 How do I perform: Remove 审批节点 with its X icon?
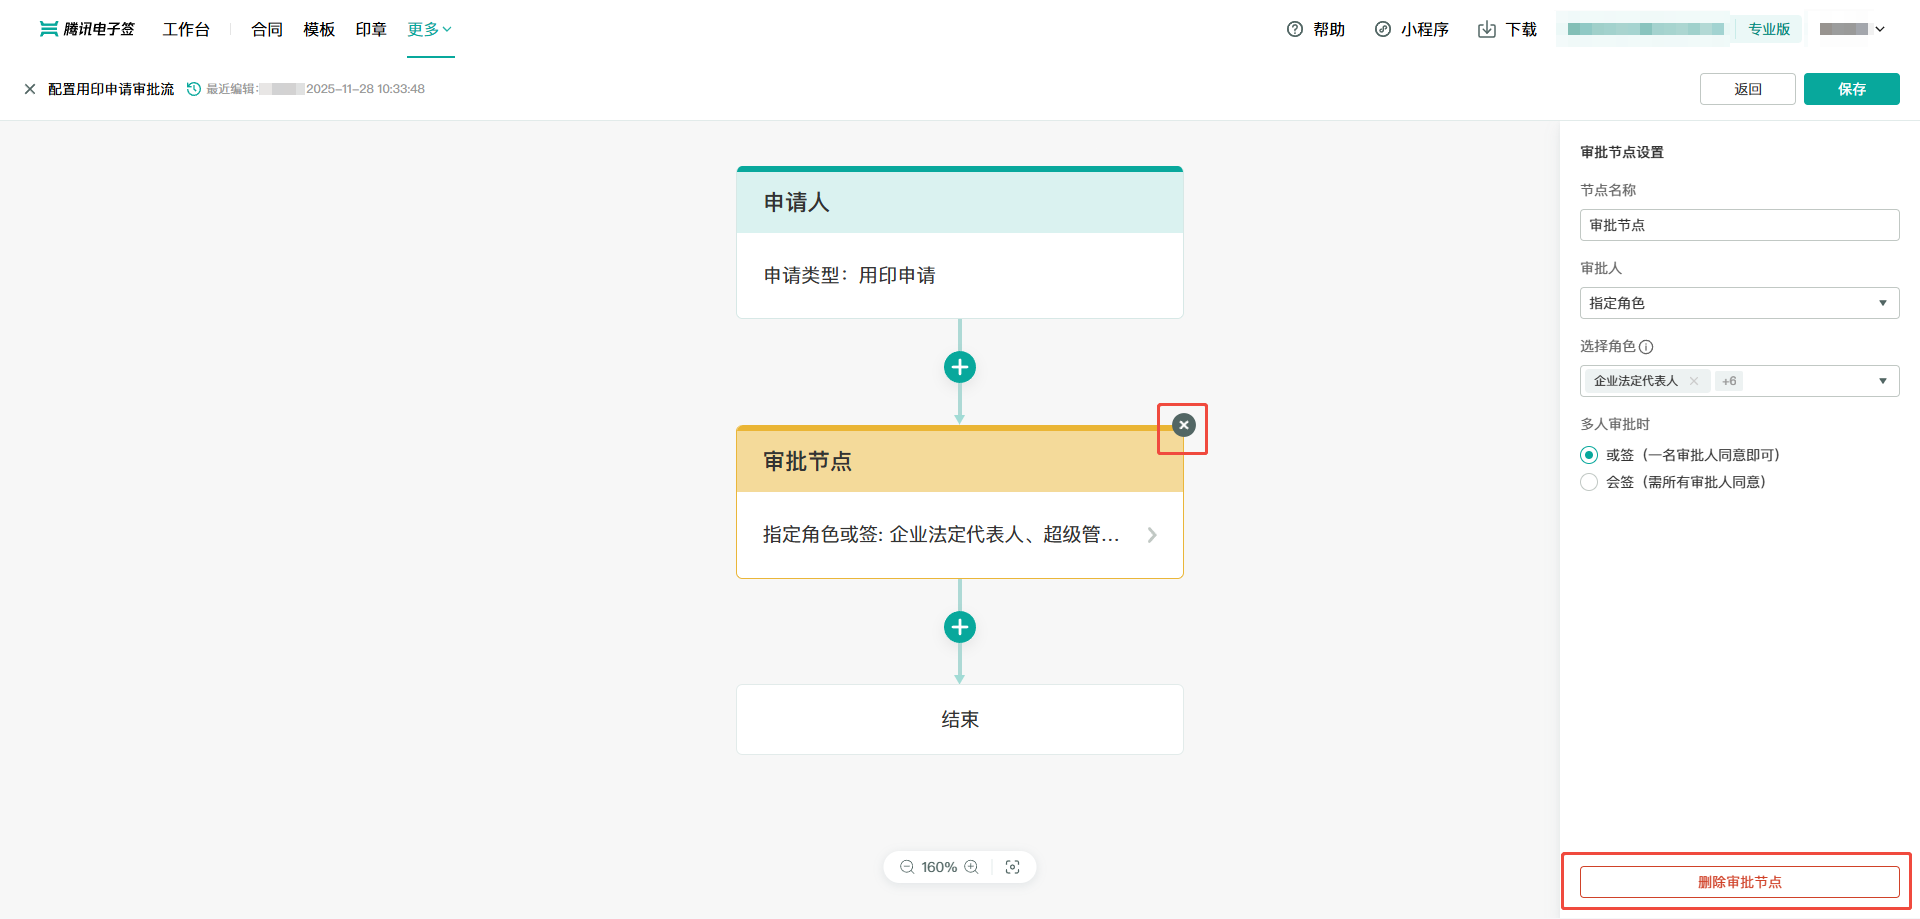(x=1184, y=425)
